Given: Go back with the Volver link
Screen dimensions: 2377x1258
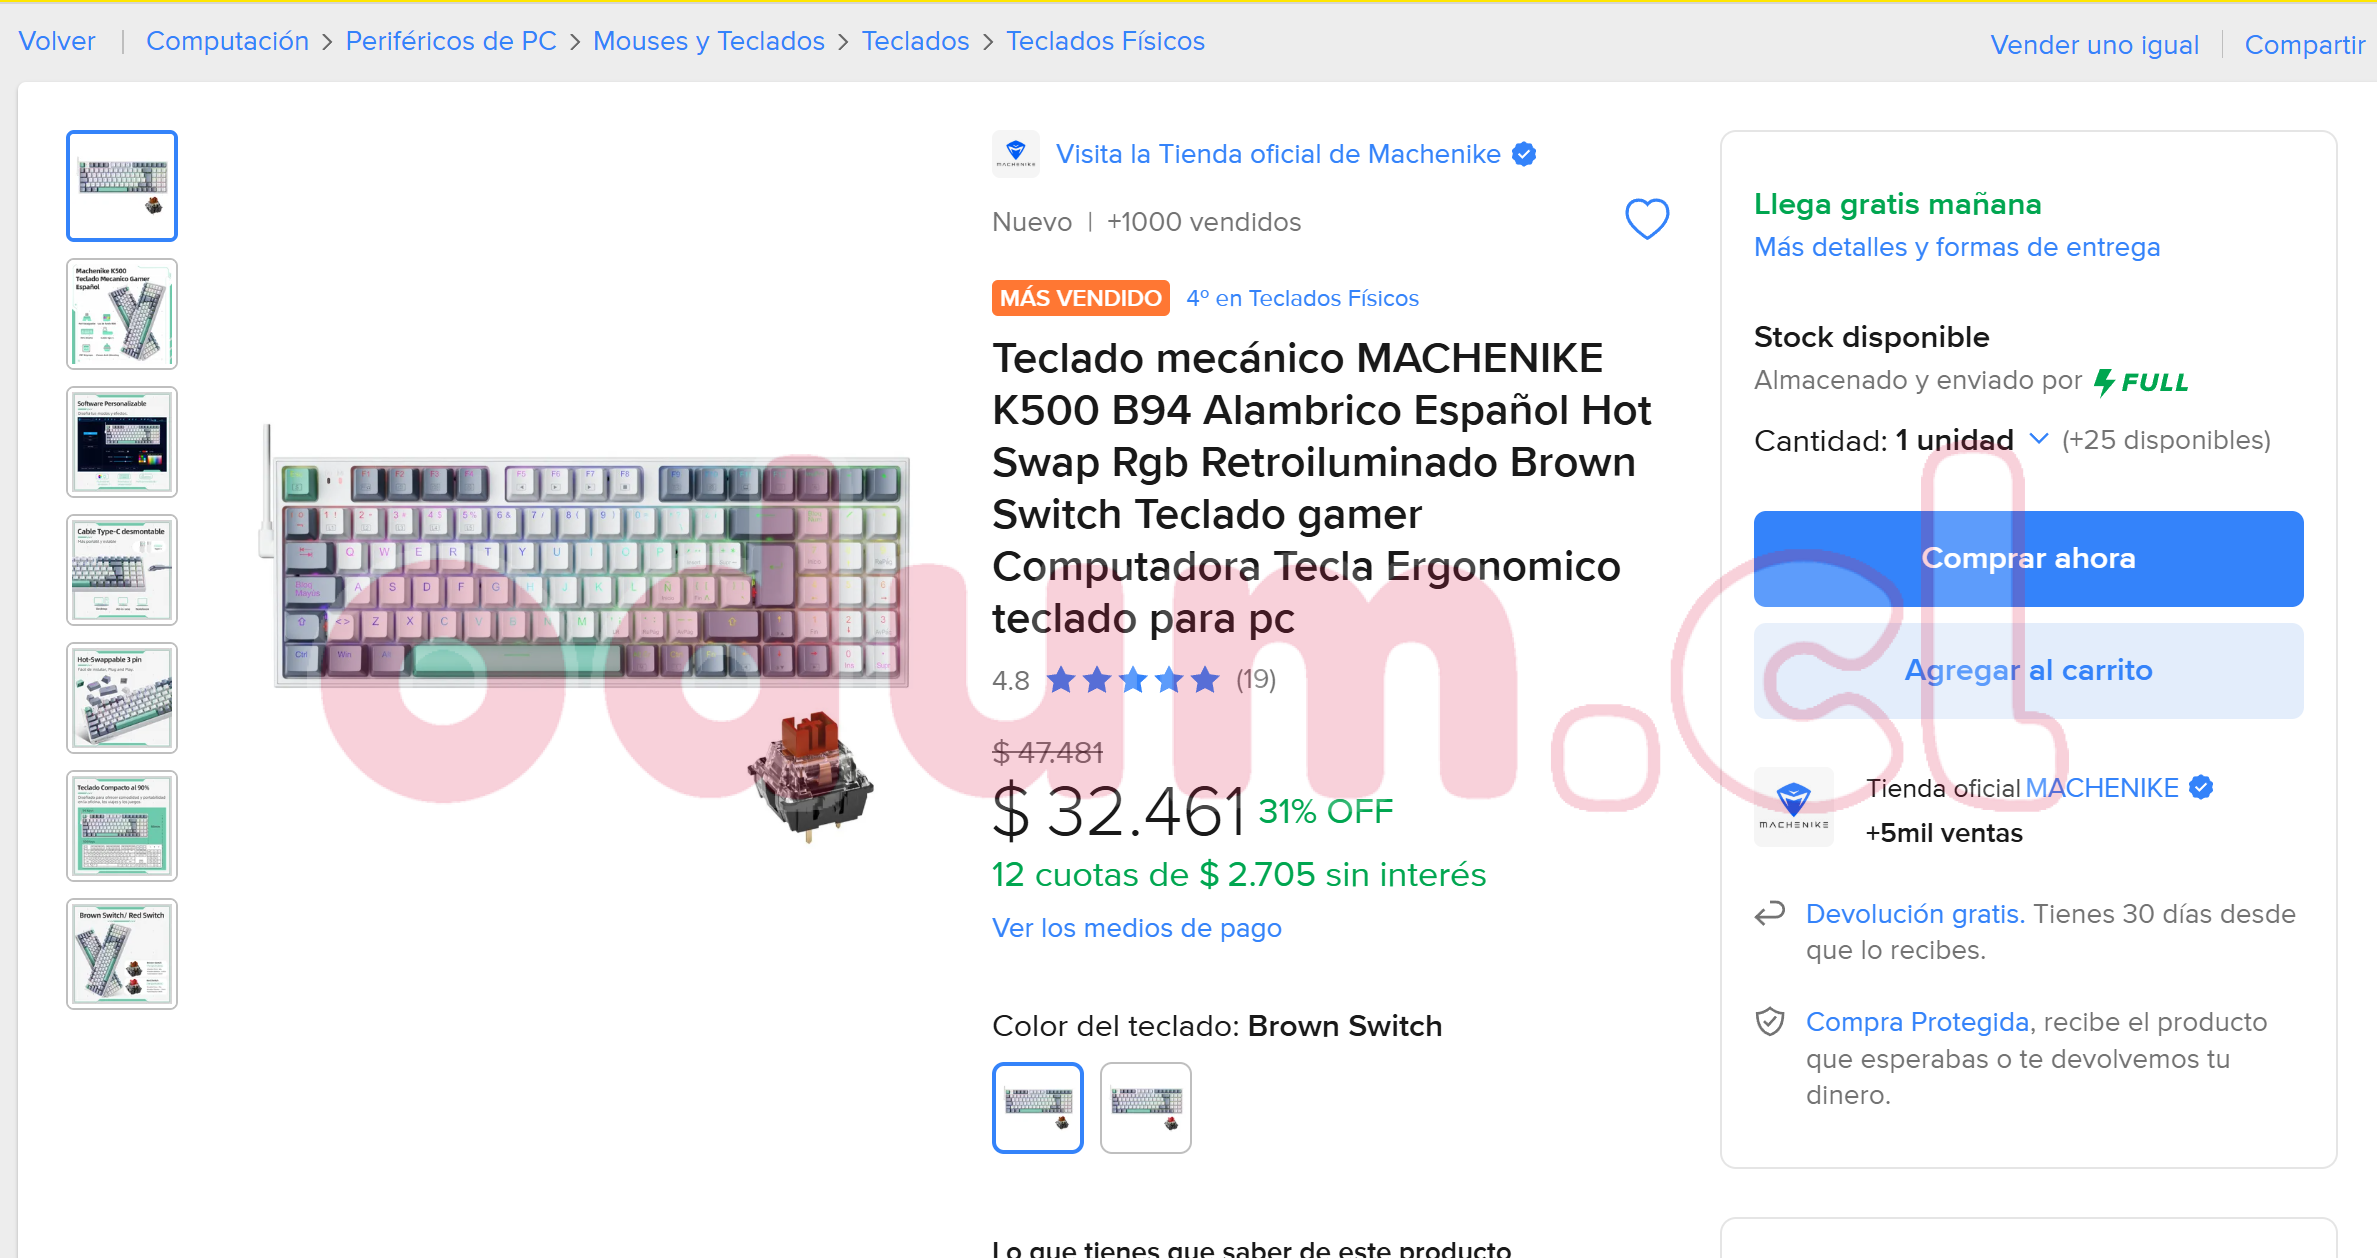Looking at the screenshot, I should click(x=57, y=41).
